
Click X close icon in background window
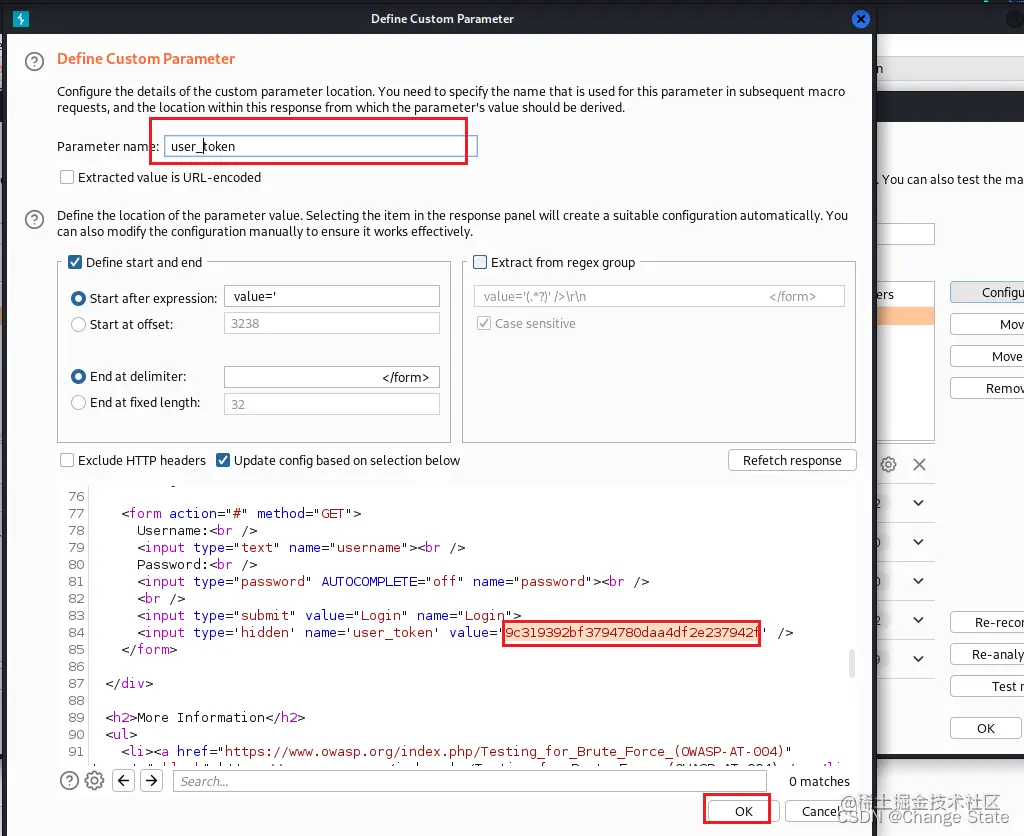[x=920, y=464]
